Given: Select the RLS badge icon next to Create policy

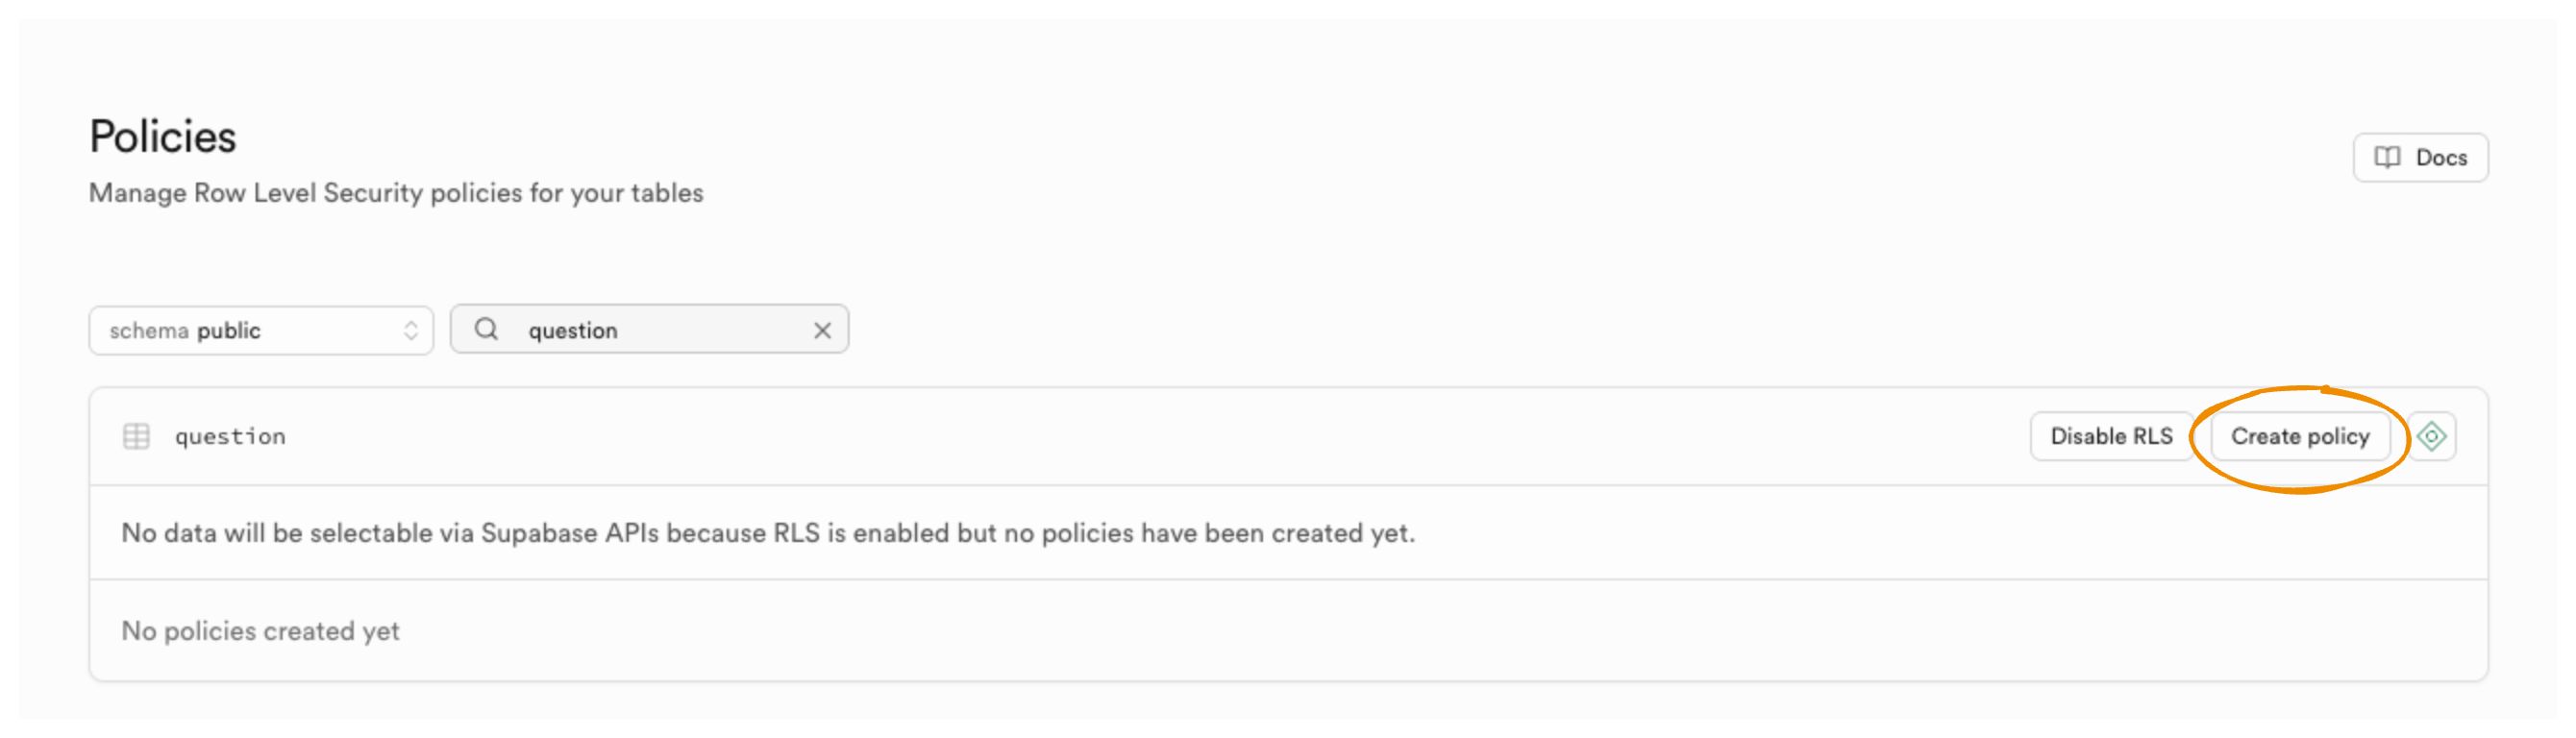Looking at the screenshot, I should [x=2432, y=436].
